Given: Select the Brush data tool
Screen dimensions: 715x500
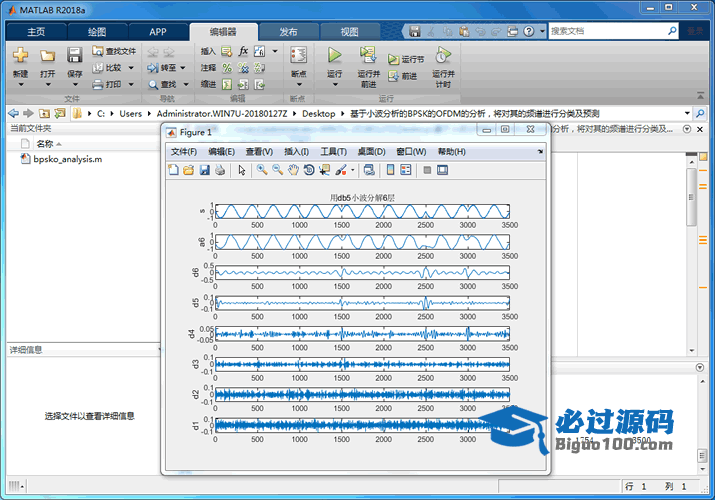Looking at the screenshot, I should coord(341,170).
